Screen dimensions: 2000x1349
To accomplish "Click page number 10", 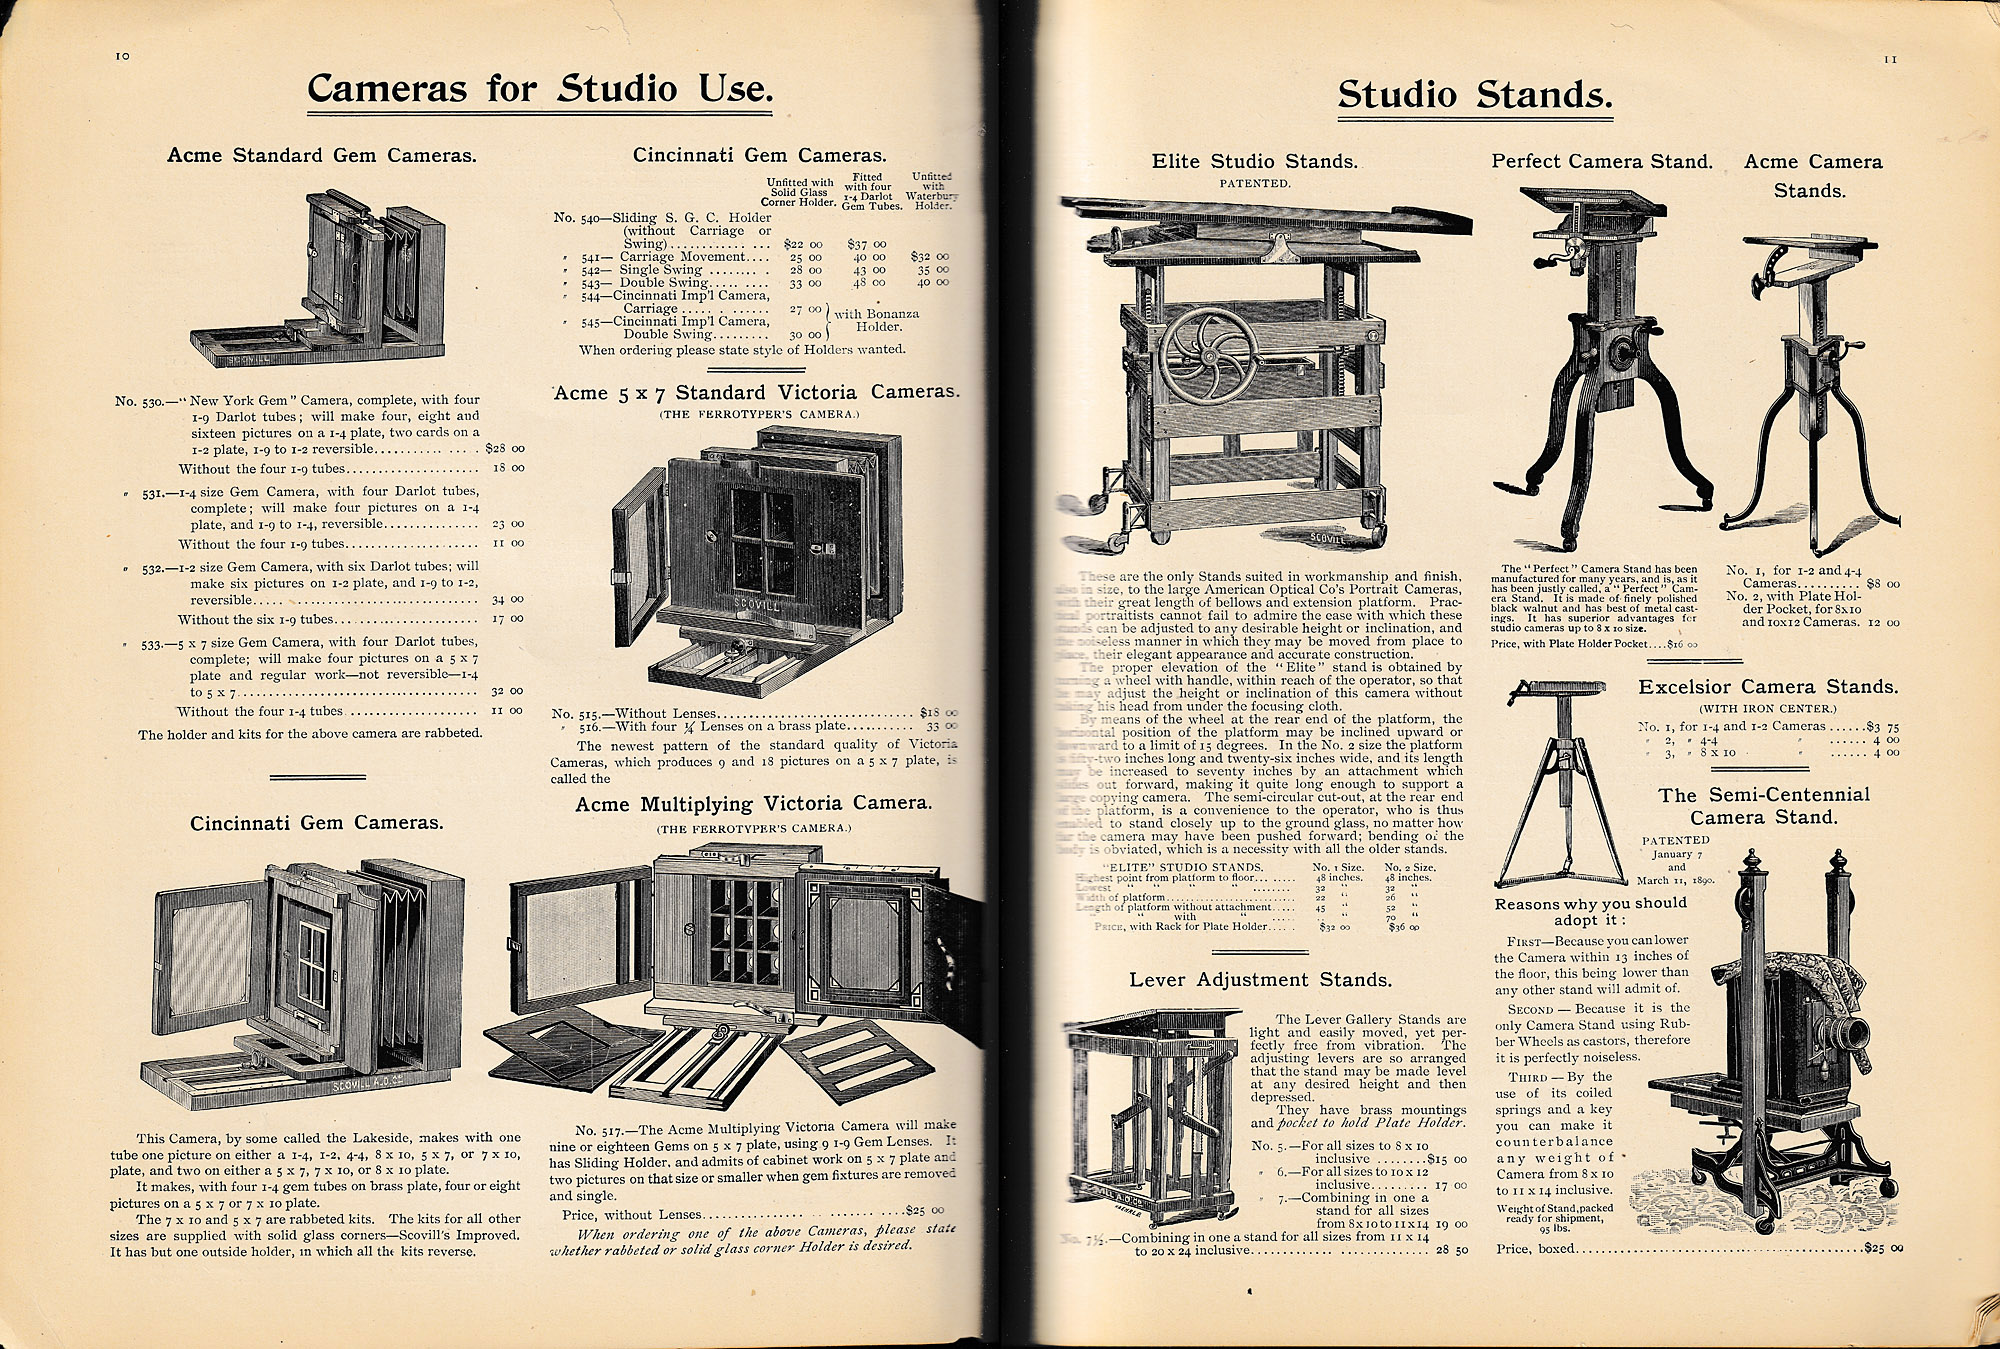I will point(122,57).
